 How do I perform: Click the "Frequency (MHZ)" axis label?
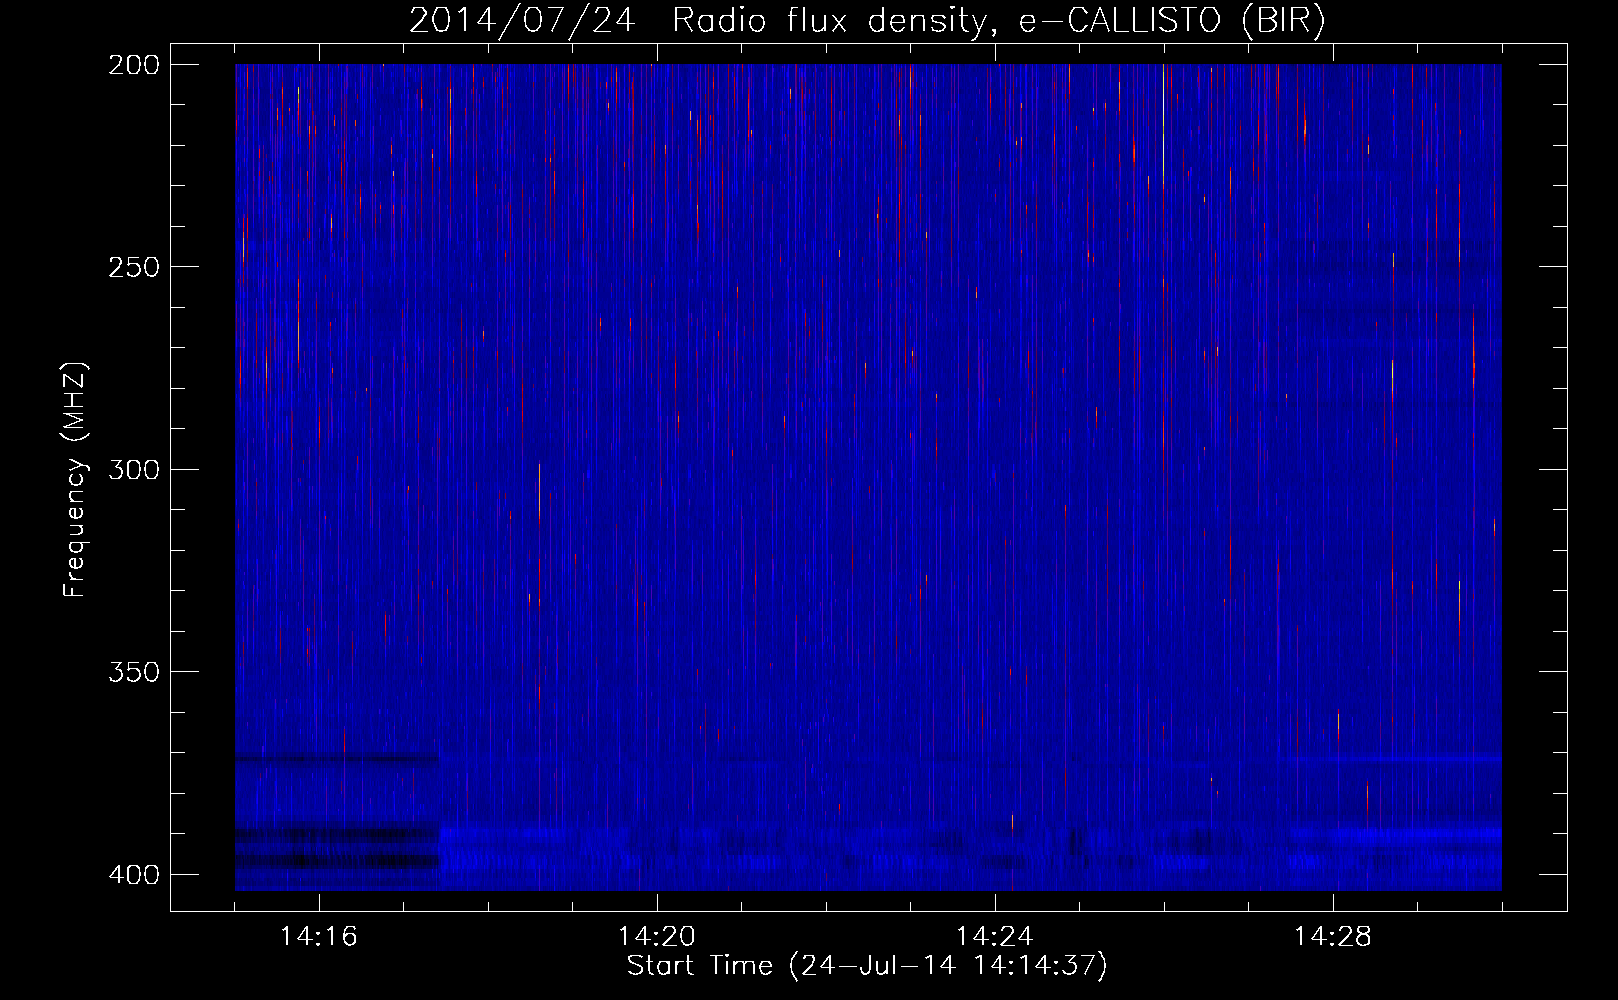[x=75, y=479]
